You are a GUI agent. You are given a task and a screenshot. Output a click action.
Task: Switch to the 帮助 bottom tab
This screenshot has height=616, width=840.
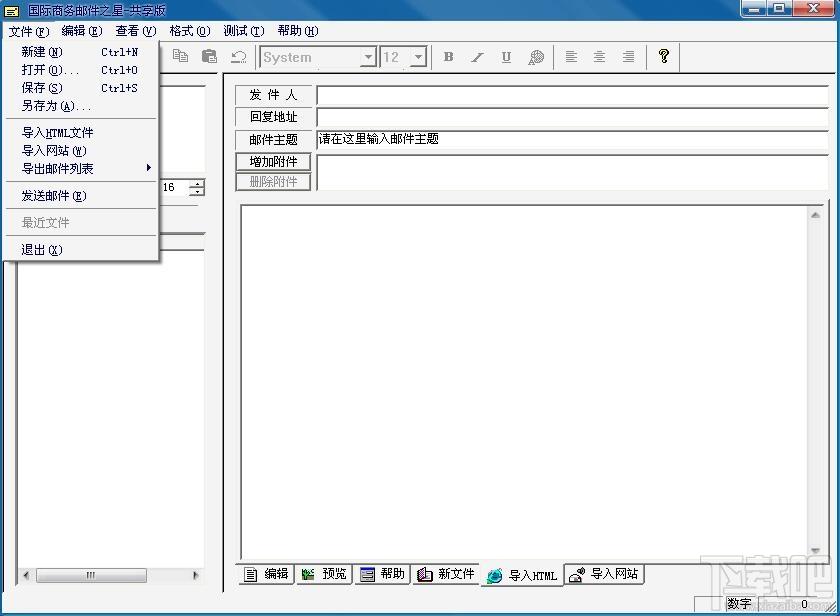382,574
